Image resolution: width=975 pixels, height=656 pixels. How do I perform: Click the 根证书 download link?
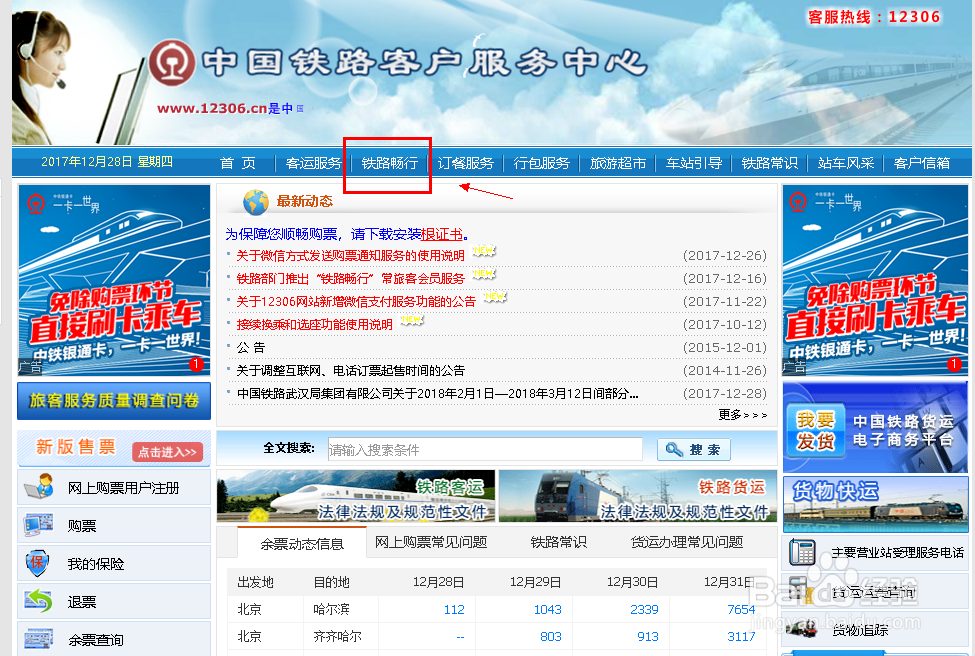442,234
